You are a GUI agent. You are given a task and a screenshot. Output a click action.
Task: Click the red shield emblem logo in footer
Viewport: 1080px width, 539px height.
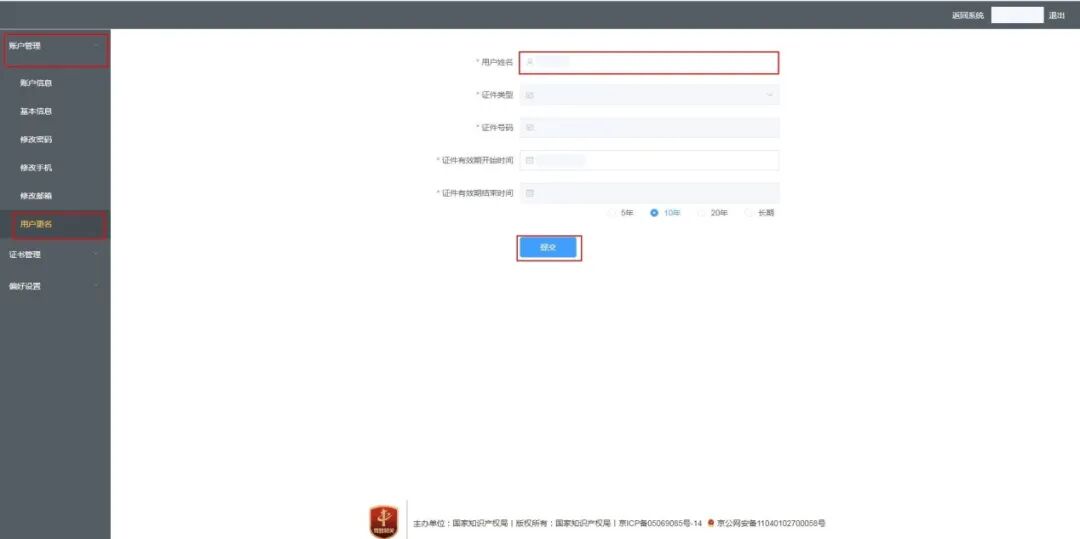coord(384,522)
